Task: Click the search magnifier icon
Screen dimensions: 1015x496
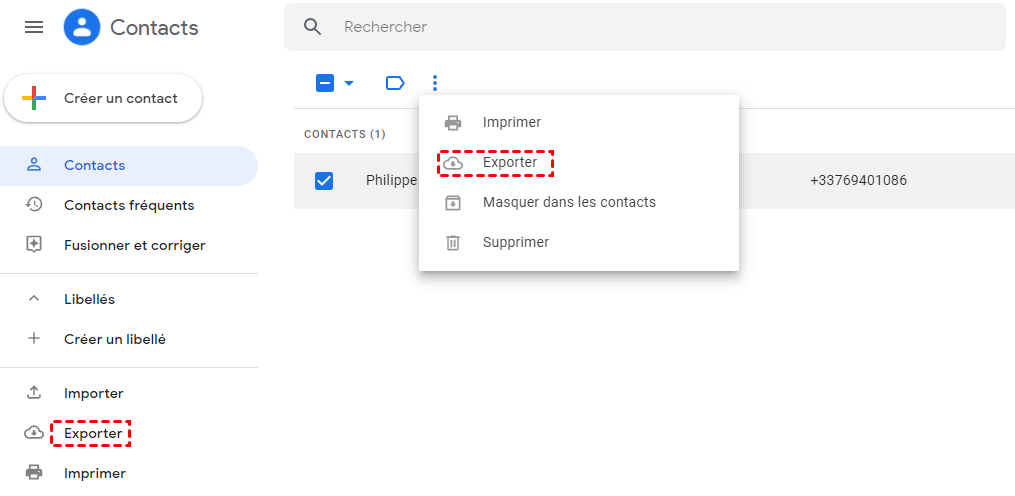Action: tap(313, 27)
